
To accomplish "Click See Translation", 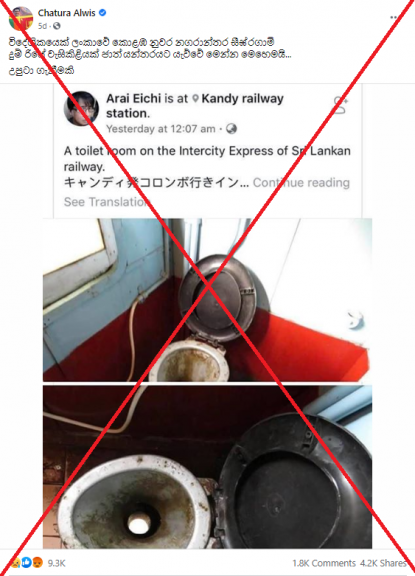I will [107, 202].
